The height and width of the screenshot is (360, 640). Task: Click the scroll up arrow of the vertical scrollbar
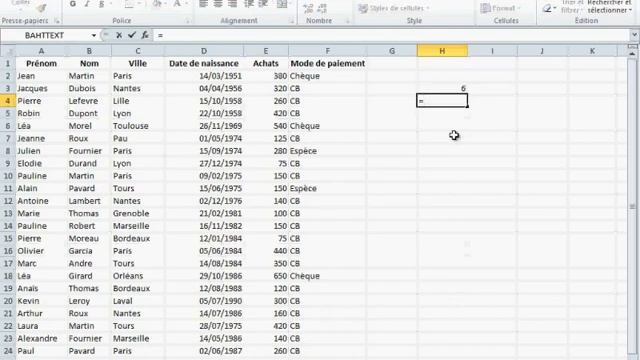[x=632, y=53]
